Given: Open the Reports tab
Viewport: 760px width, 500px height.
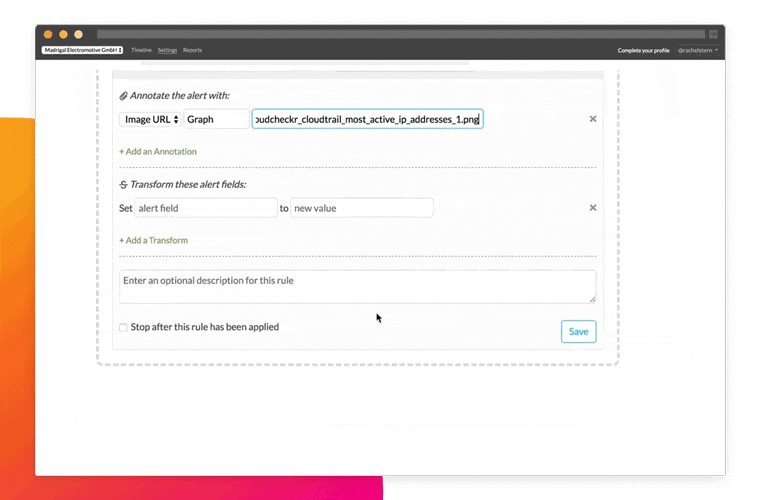Looking at the screenshot, I should (x=192, y=50).
